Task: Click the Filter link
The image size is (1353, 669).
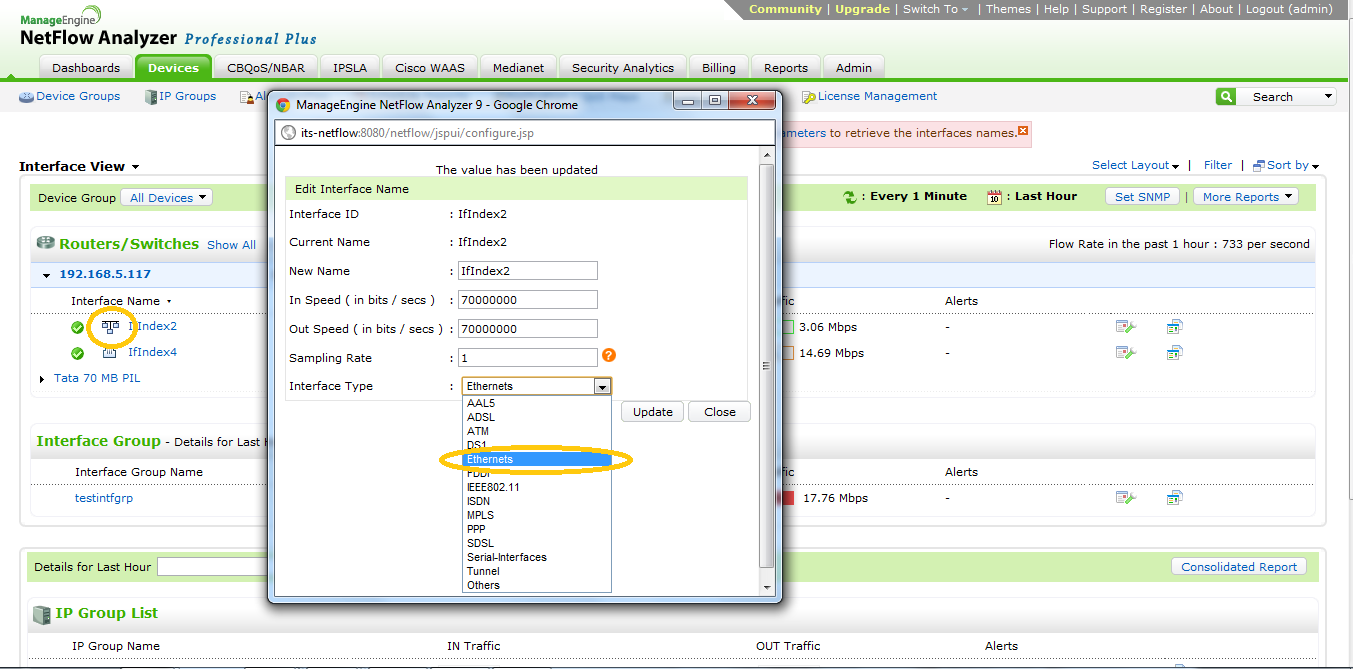Action: coord(1218,165)
